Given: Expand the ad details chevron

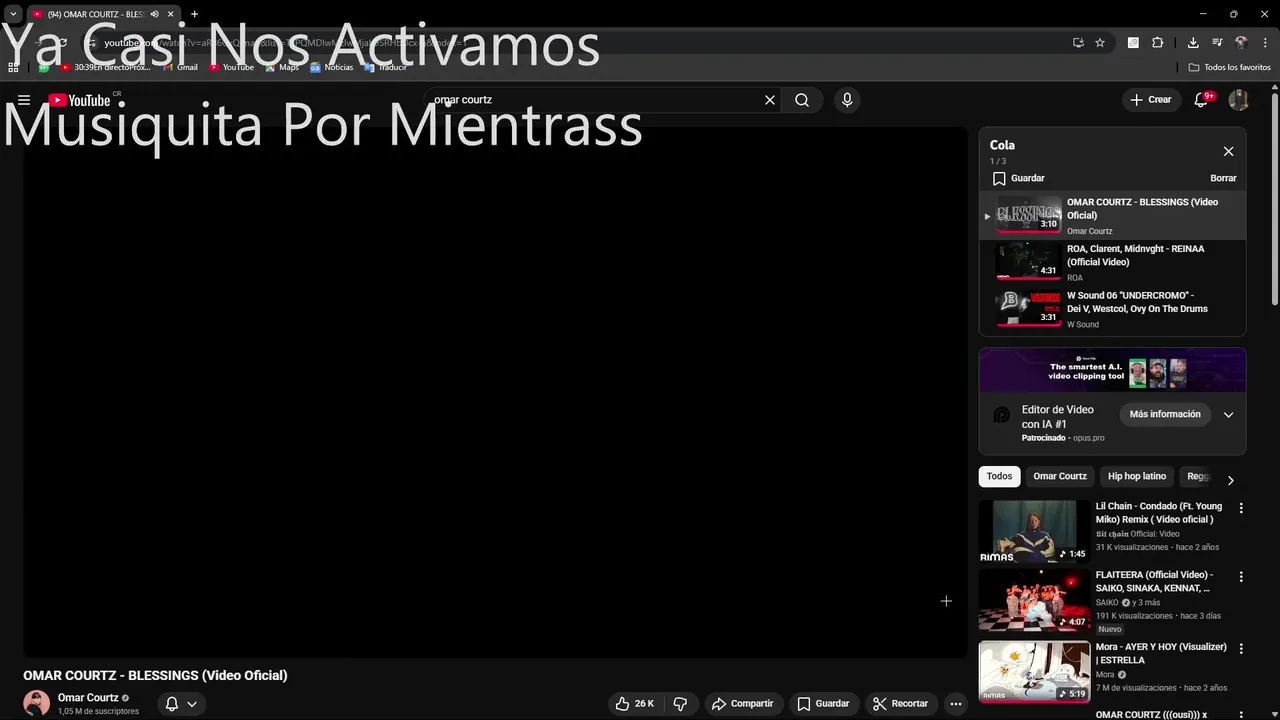Looking at the screenshot, I should 1228,415.
